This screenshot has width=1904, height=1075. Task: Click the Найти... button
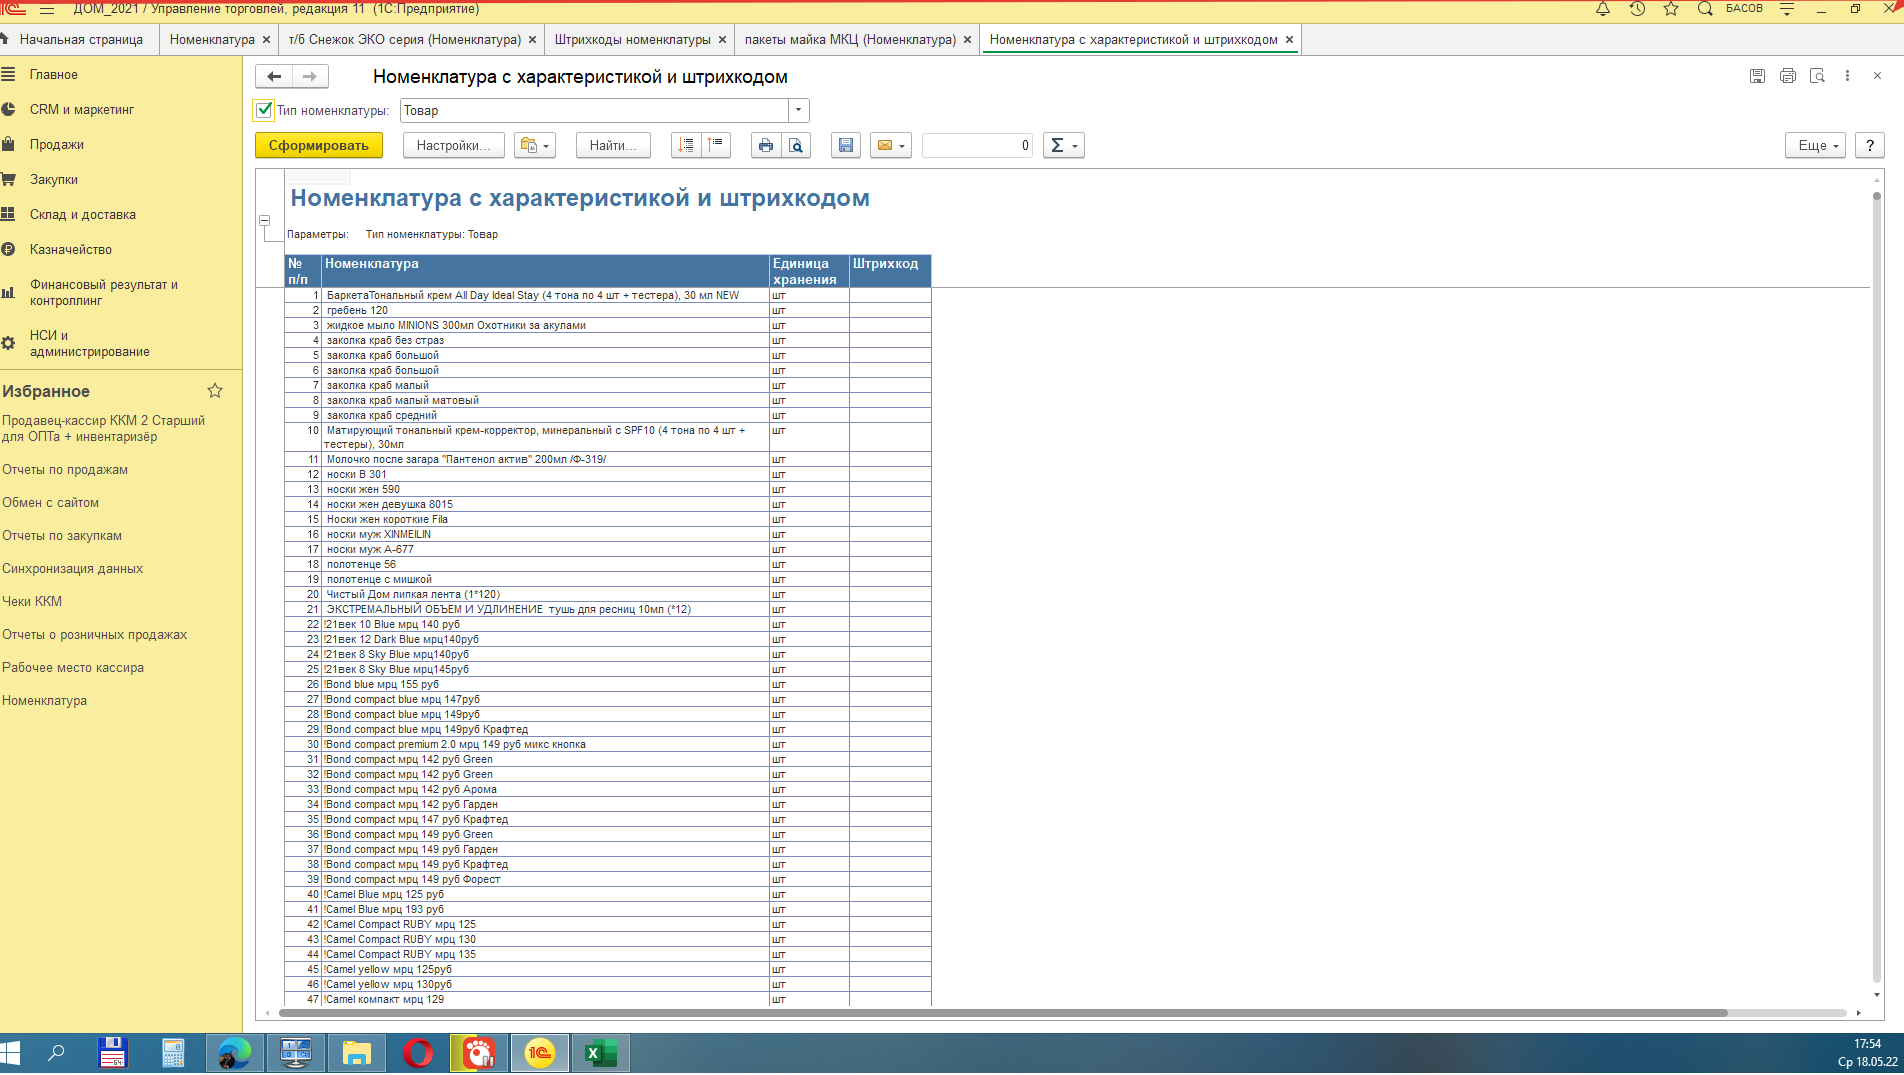pos(613,145)
